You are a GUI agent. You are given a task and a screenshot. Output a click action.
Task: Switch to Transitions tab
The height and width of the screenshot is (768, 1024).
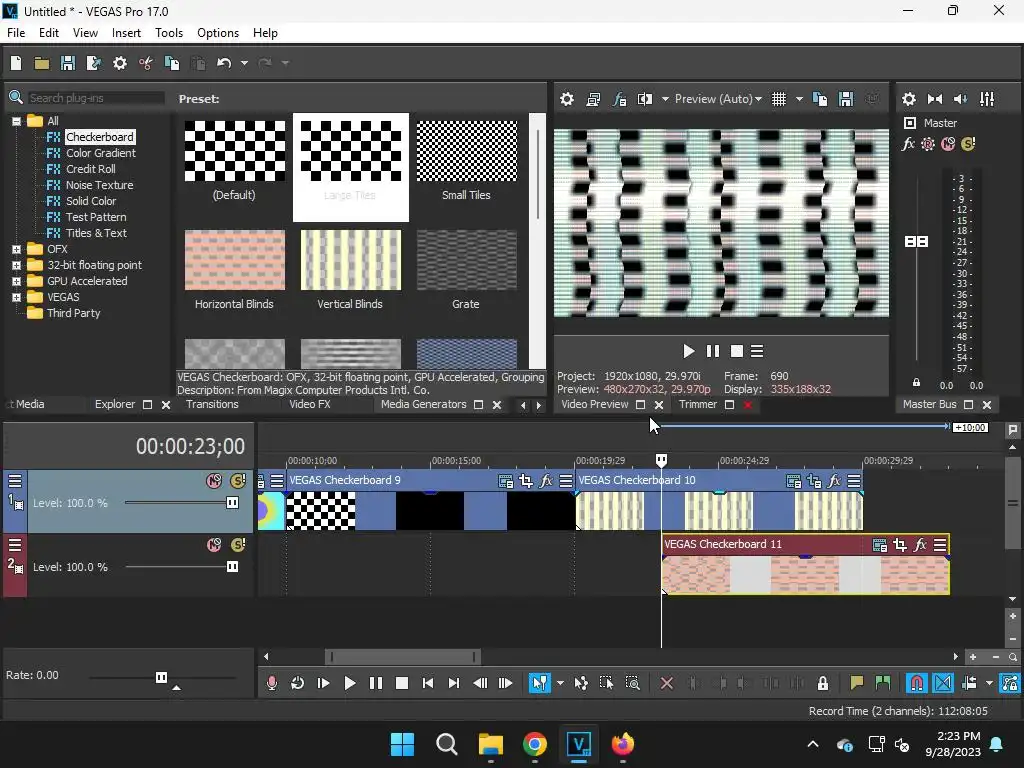click(x=212, y=404)
